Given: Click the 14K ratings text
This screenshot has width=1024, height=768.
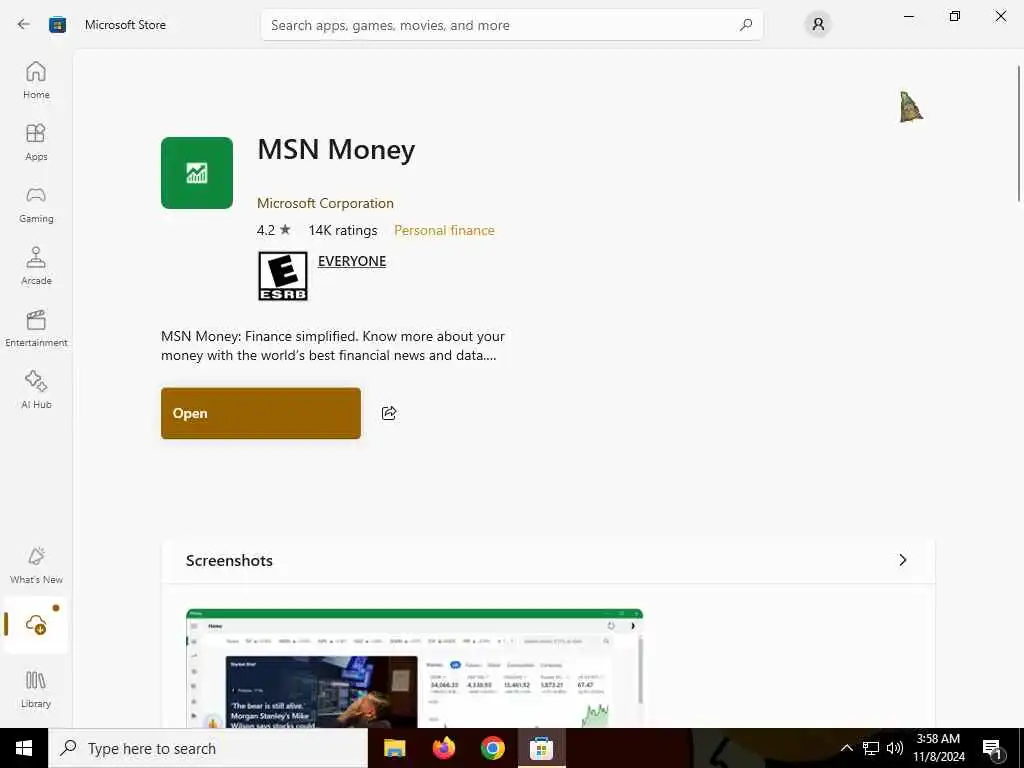Looking at the screenshot, I should 343,230.
